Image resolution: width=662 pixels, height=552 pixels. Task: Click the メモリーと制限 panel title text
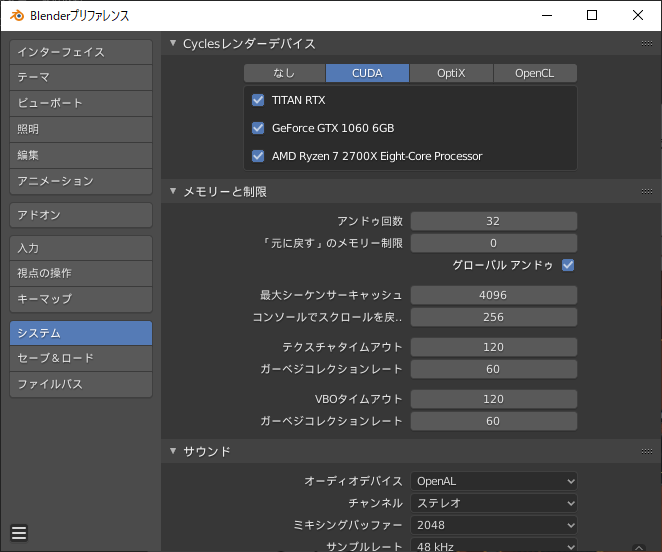(225, 192)
